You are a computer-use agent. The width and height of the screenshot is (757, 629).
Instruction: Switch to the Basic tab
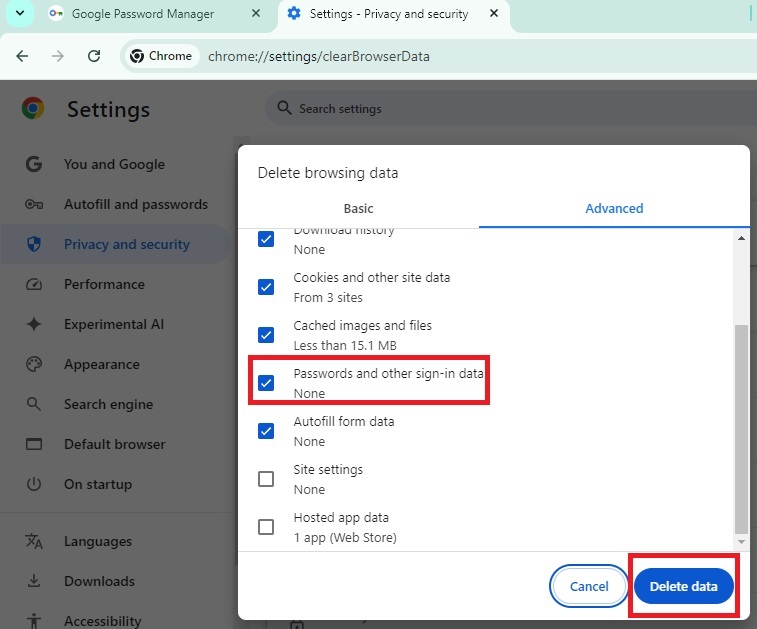click(x=358, y=209)
